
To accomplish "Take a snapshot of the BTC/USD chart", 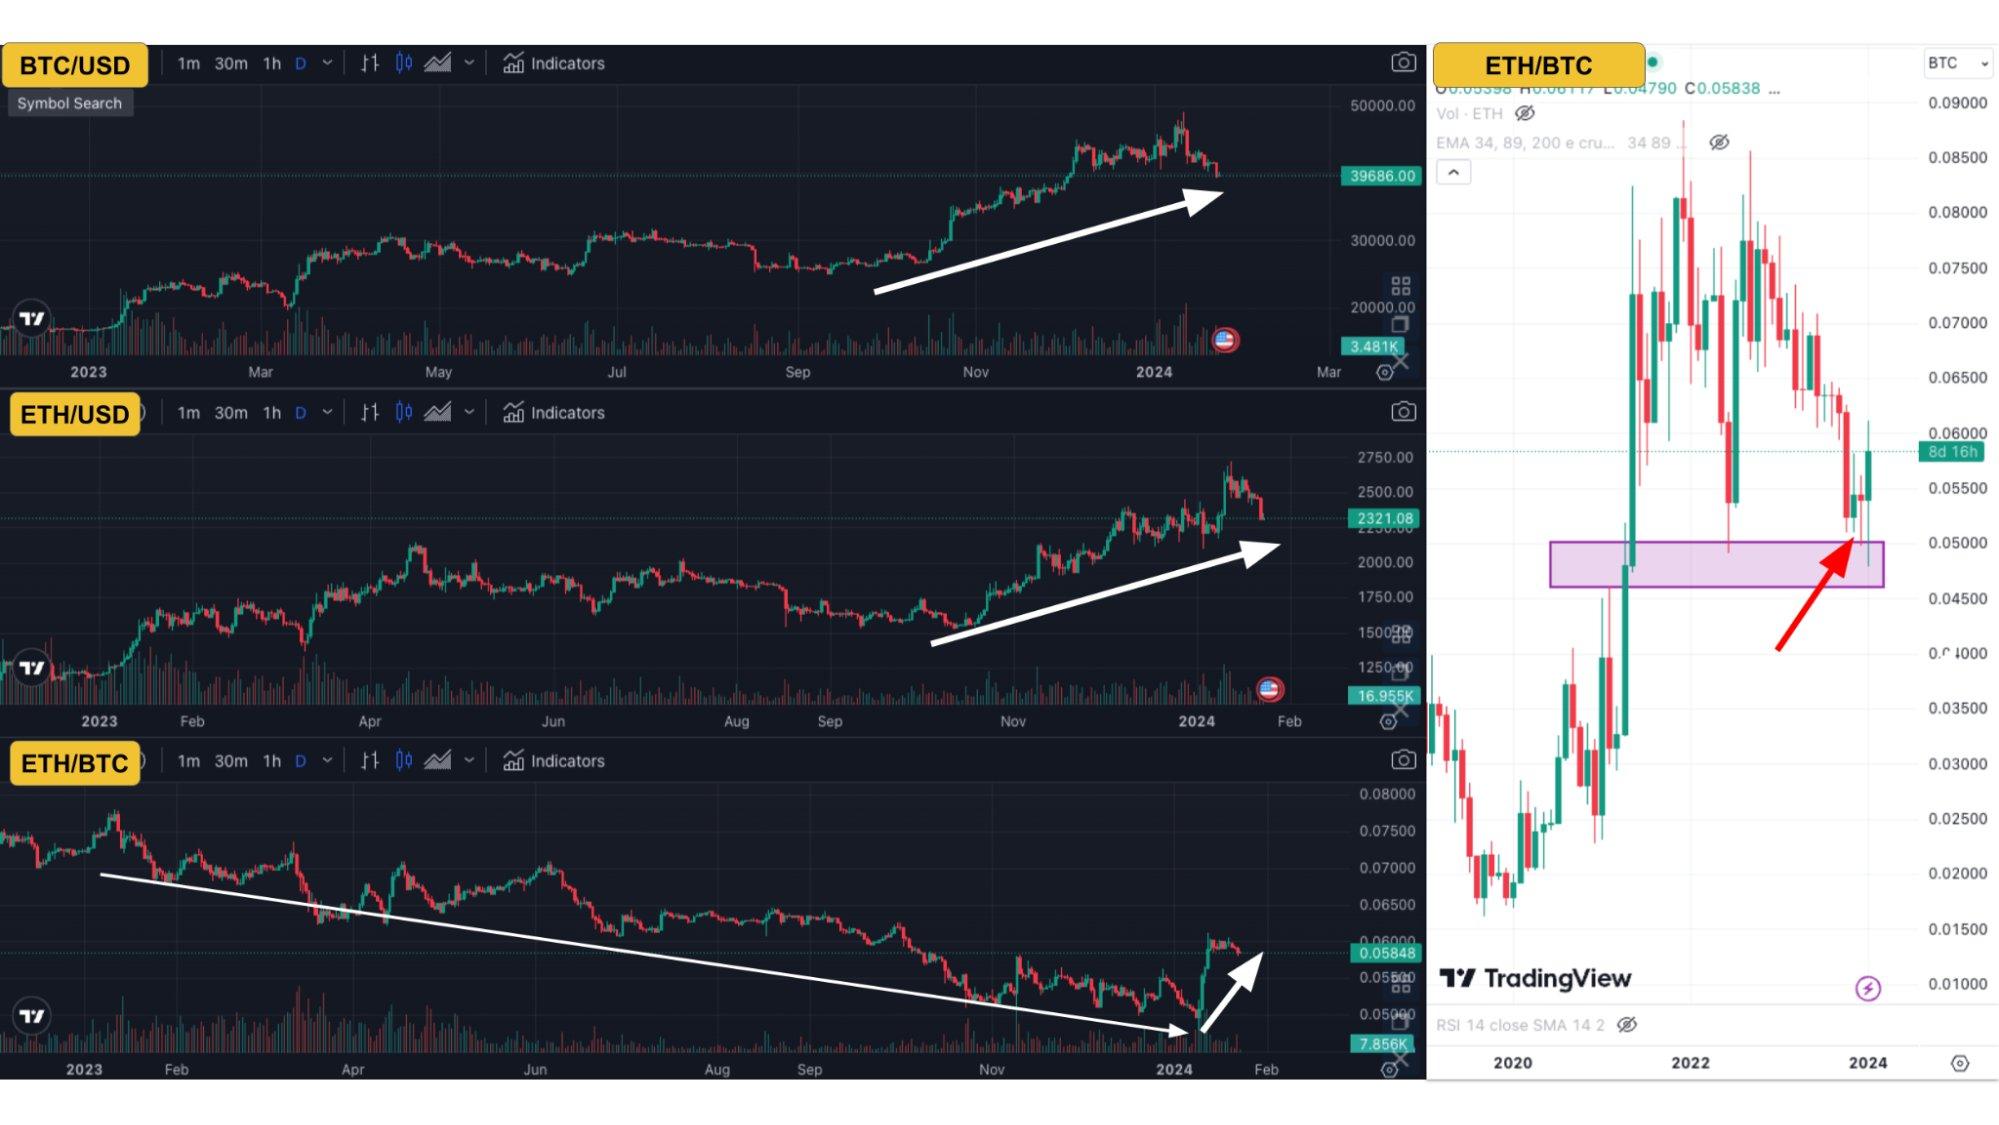I will coord(1403,62).
